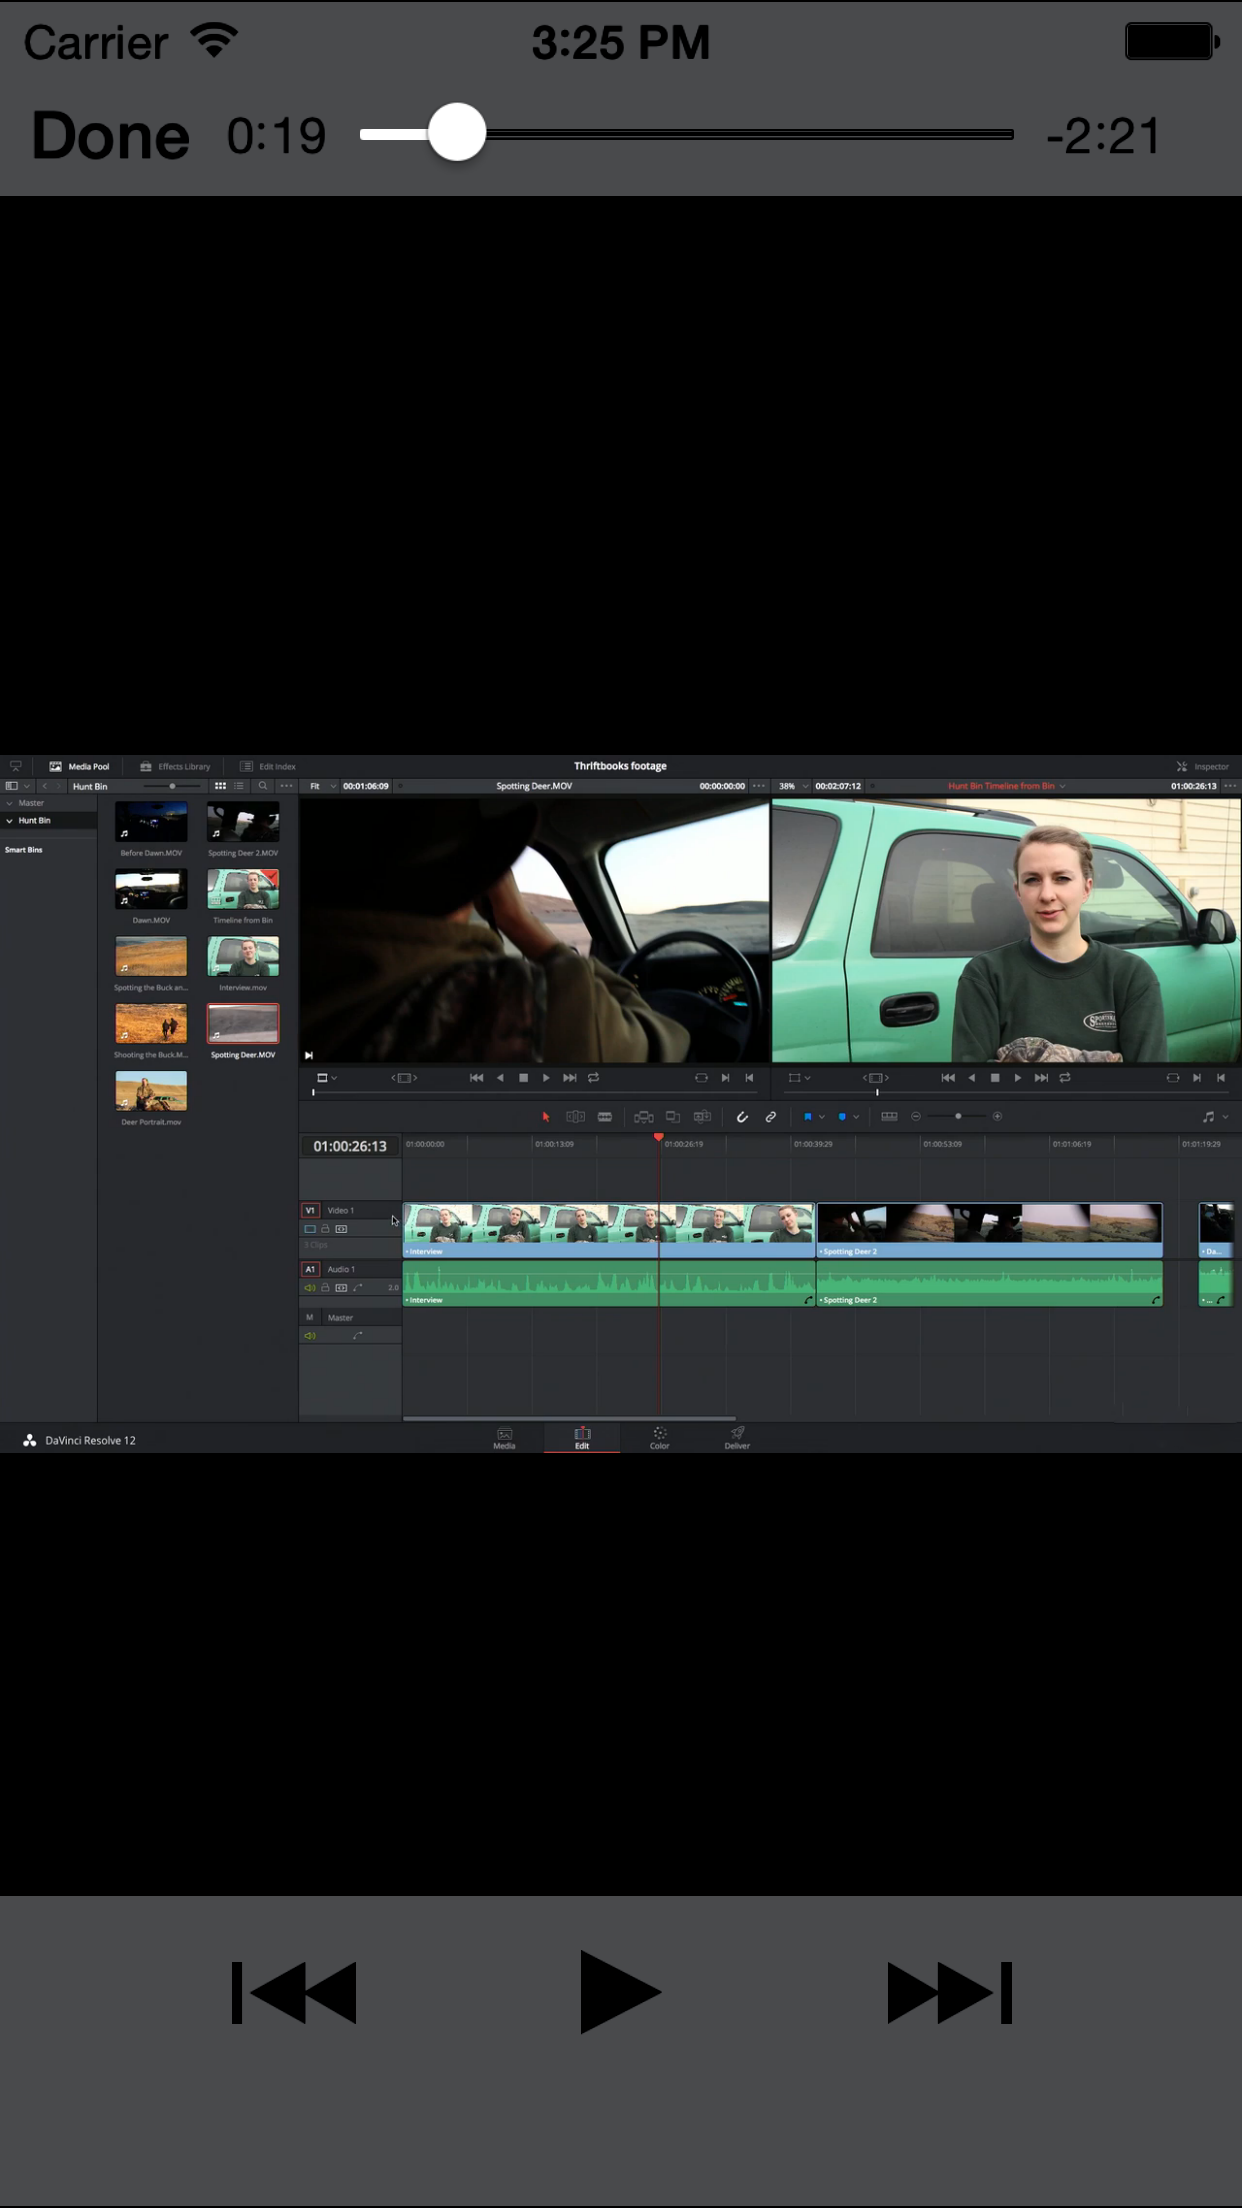The image size is (1242, 2208).
Task: Switch to the Color page tab
Action: pos(659,1438)
